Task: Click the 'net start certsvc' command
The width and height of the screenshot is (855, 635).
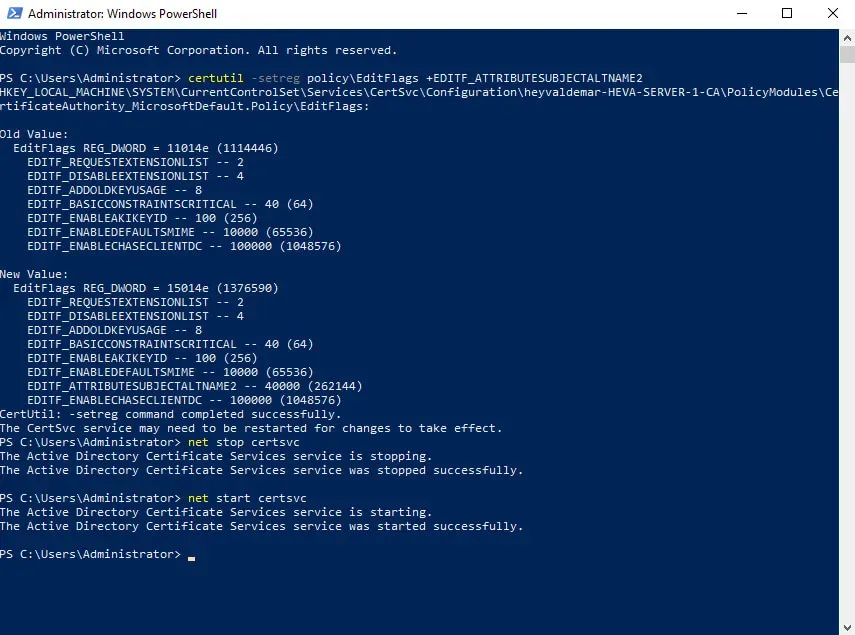Action: [247, 498]
